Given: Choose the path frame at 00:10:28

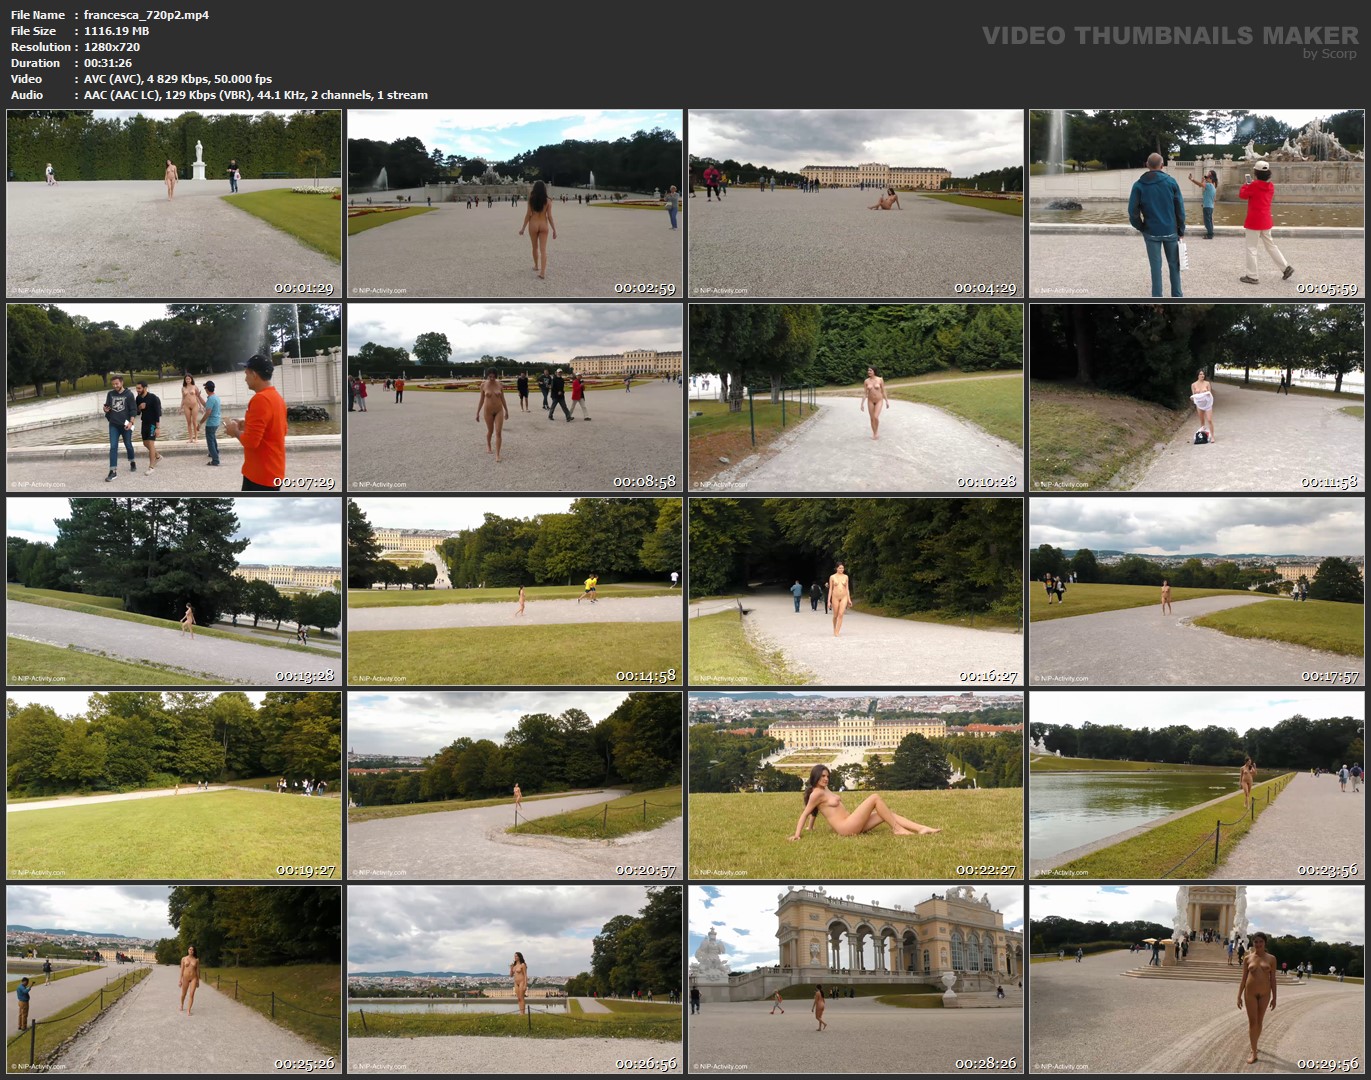Looking at the screenshot, I should point(856,398).
